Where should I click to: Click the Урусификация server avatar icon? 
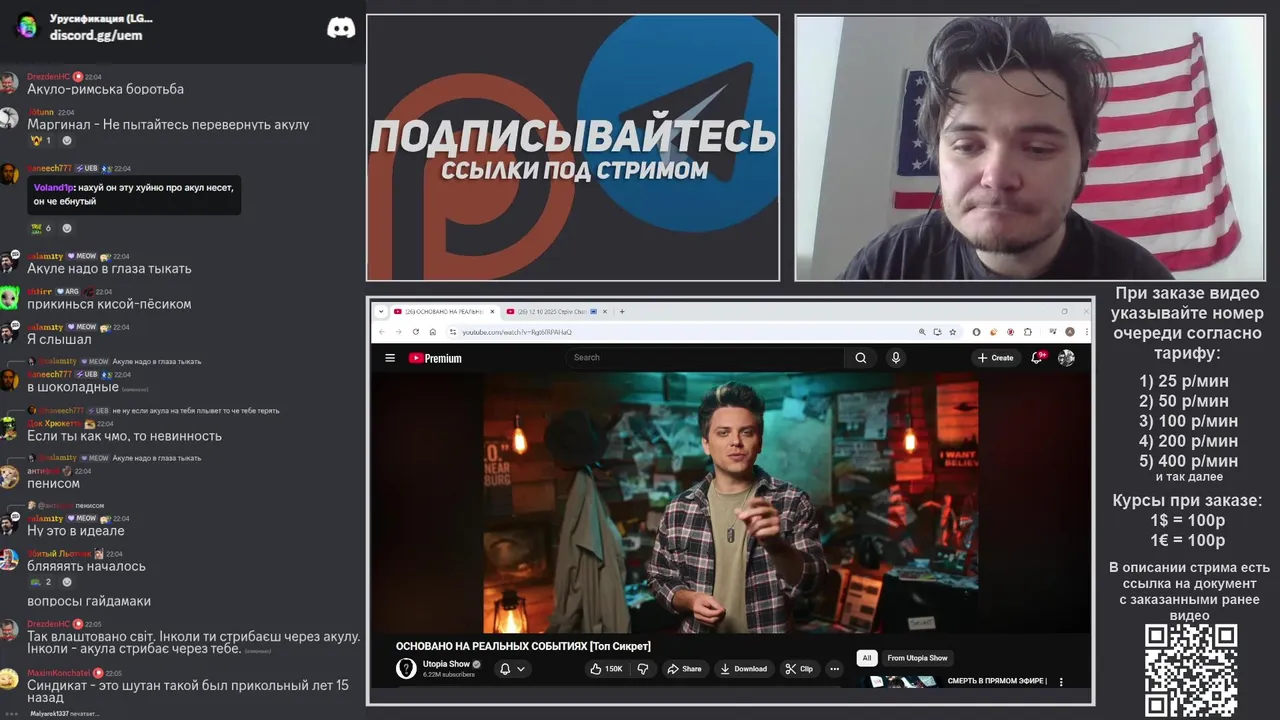pos(27,27)
